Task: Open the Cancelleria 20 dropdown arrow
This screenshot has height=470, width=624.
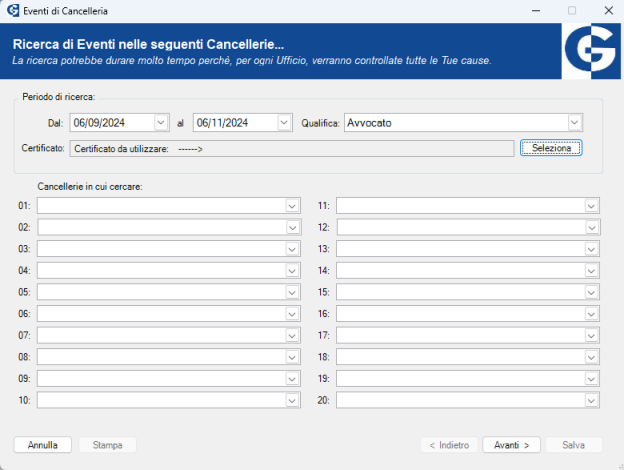Action: click(x=591, y=400)
